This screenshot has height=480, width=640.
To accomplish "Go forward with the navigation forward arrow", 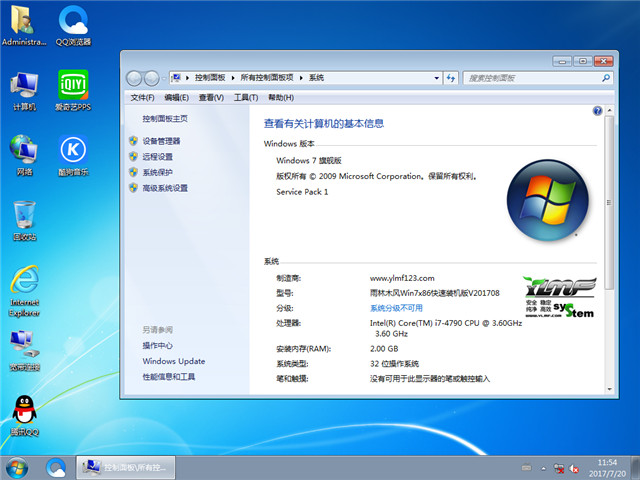I will pyautogui.click(x=151, y=78).
